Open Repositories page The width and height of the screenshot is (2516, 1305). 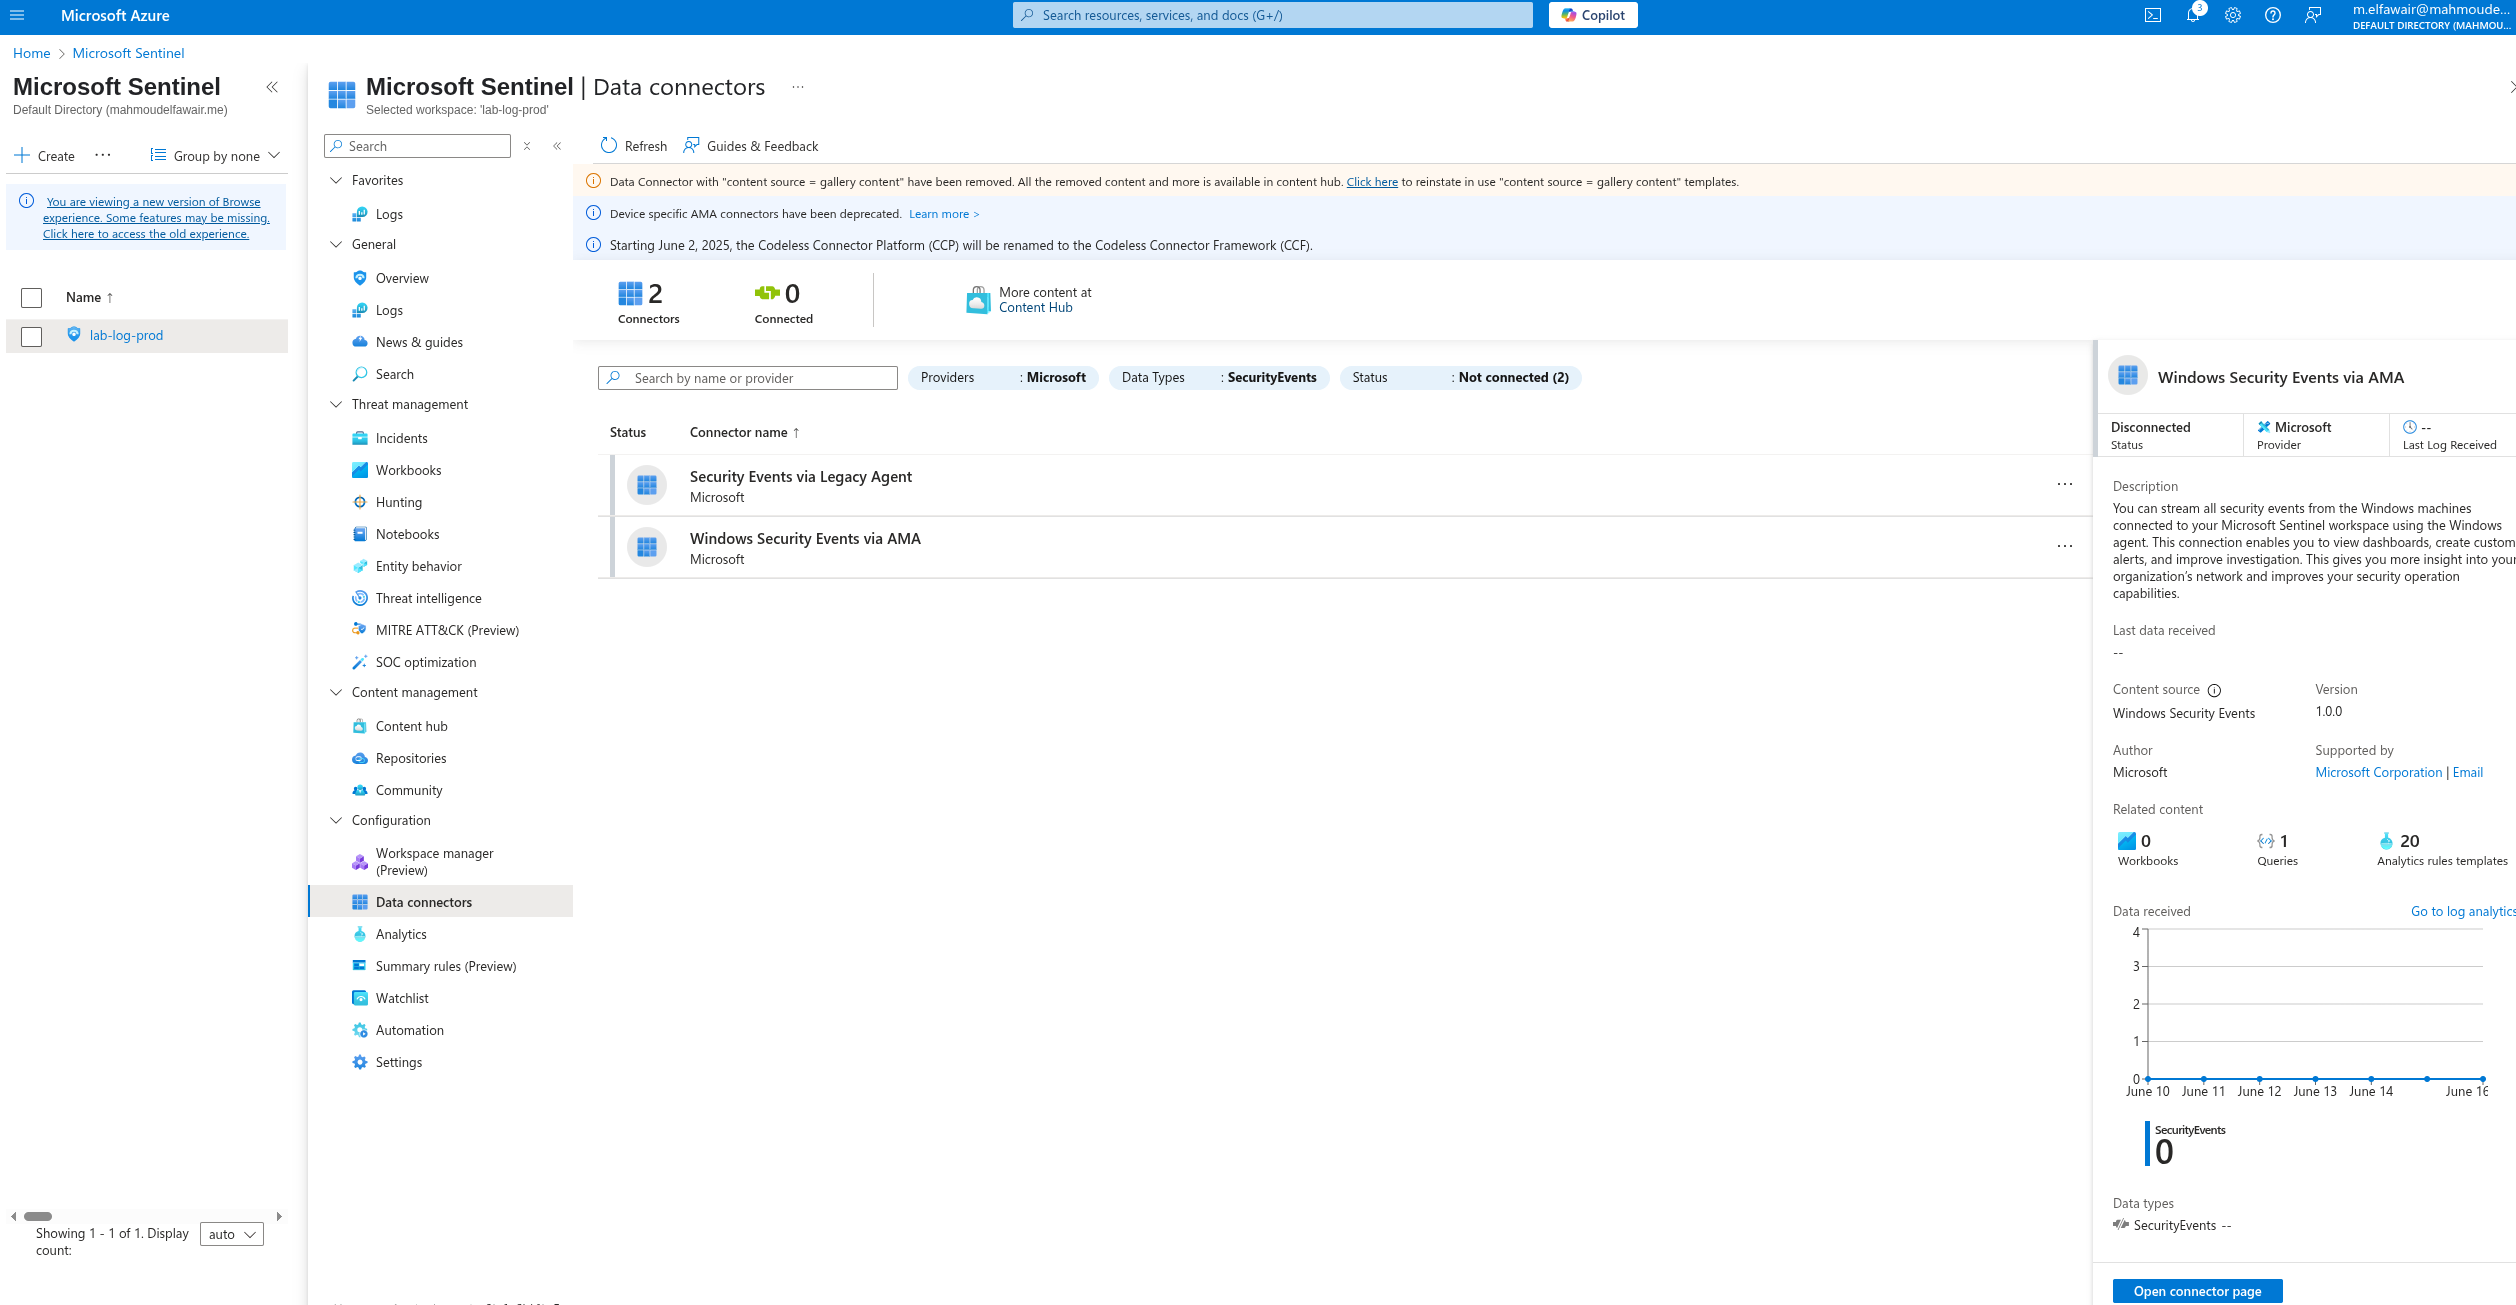pos(410,758)
